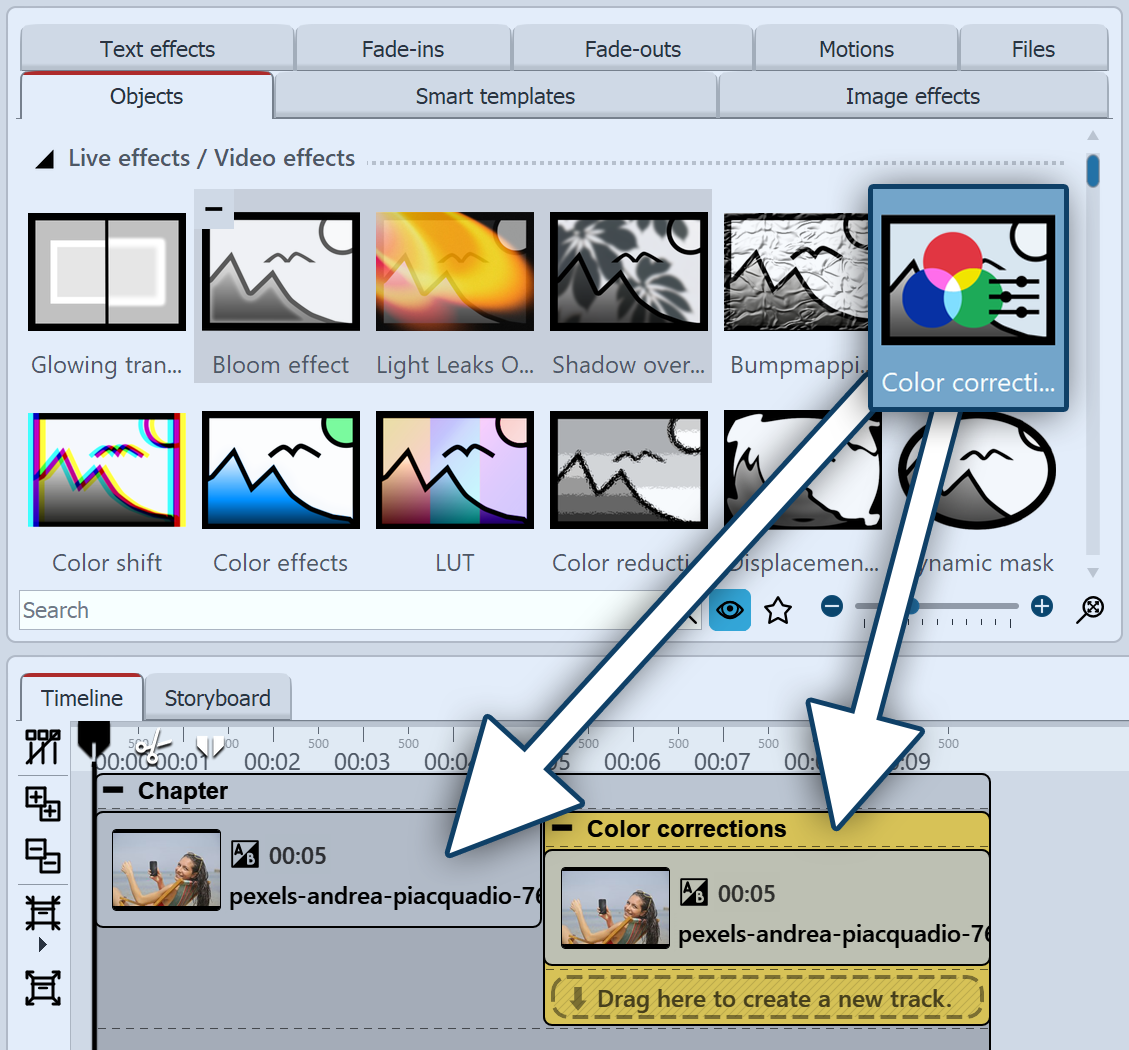Select the topmost track-display icon in the timeline toolbar

(x=43, y=747)
